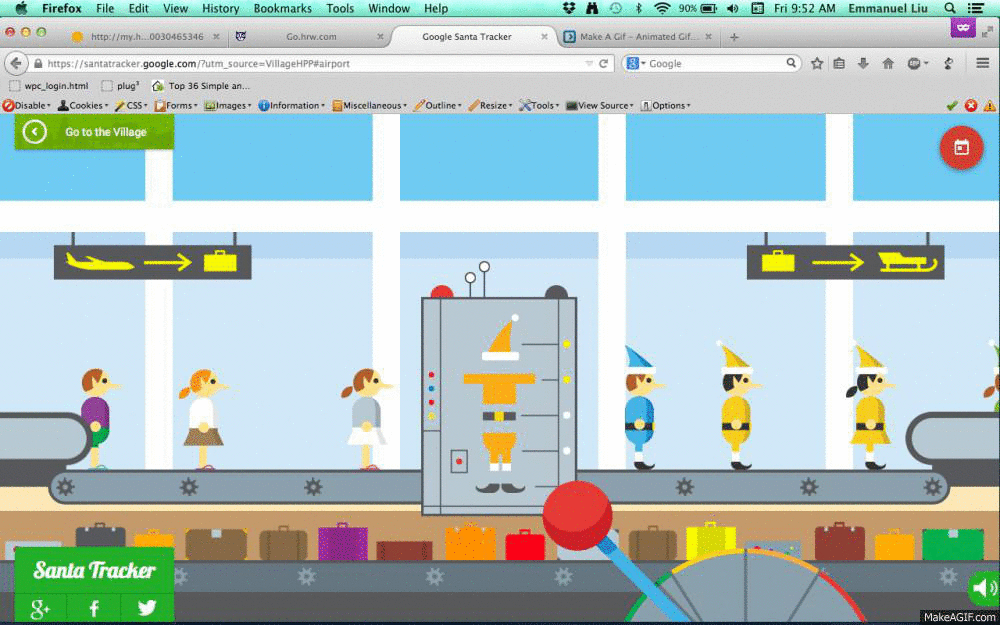Open the Images dropdown in developer toolbar
Screen dimensions: 1000x625
(x=229, y=105)
